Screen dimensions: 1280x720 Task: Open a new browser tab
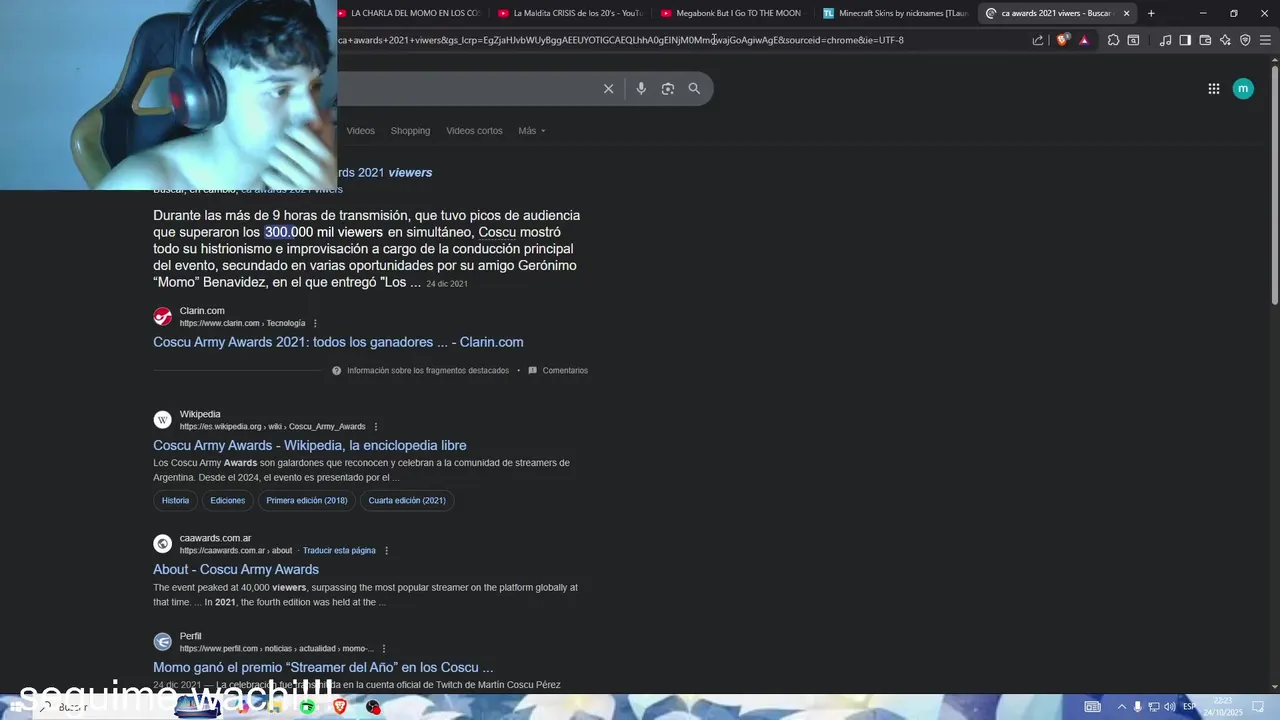pos(1151,13)
